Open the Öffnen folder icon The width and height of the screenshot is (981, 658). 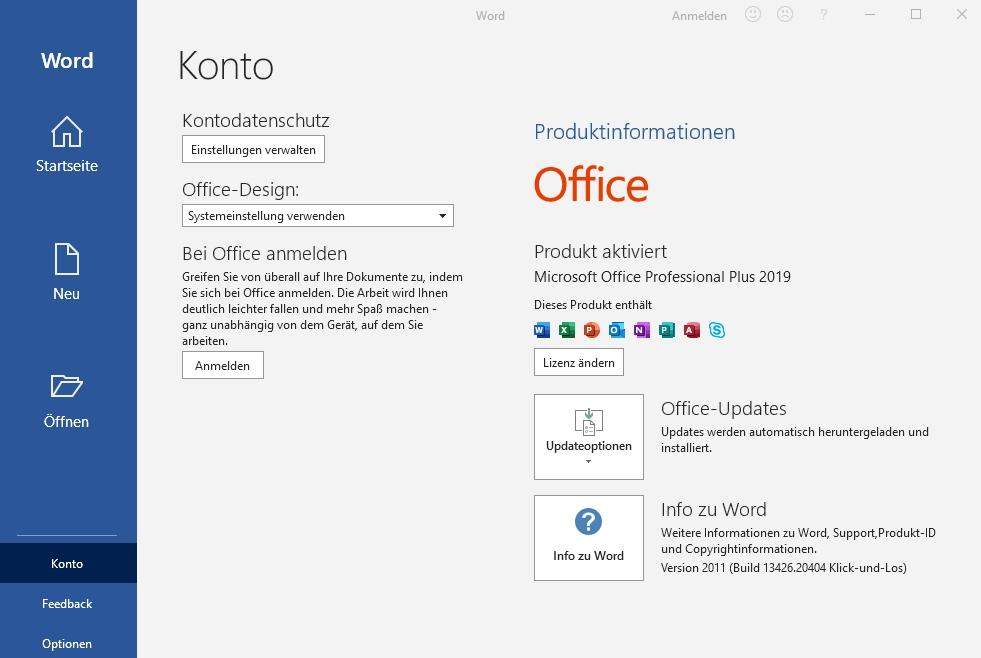pos(66,388)
